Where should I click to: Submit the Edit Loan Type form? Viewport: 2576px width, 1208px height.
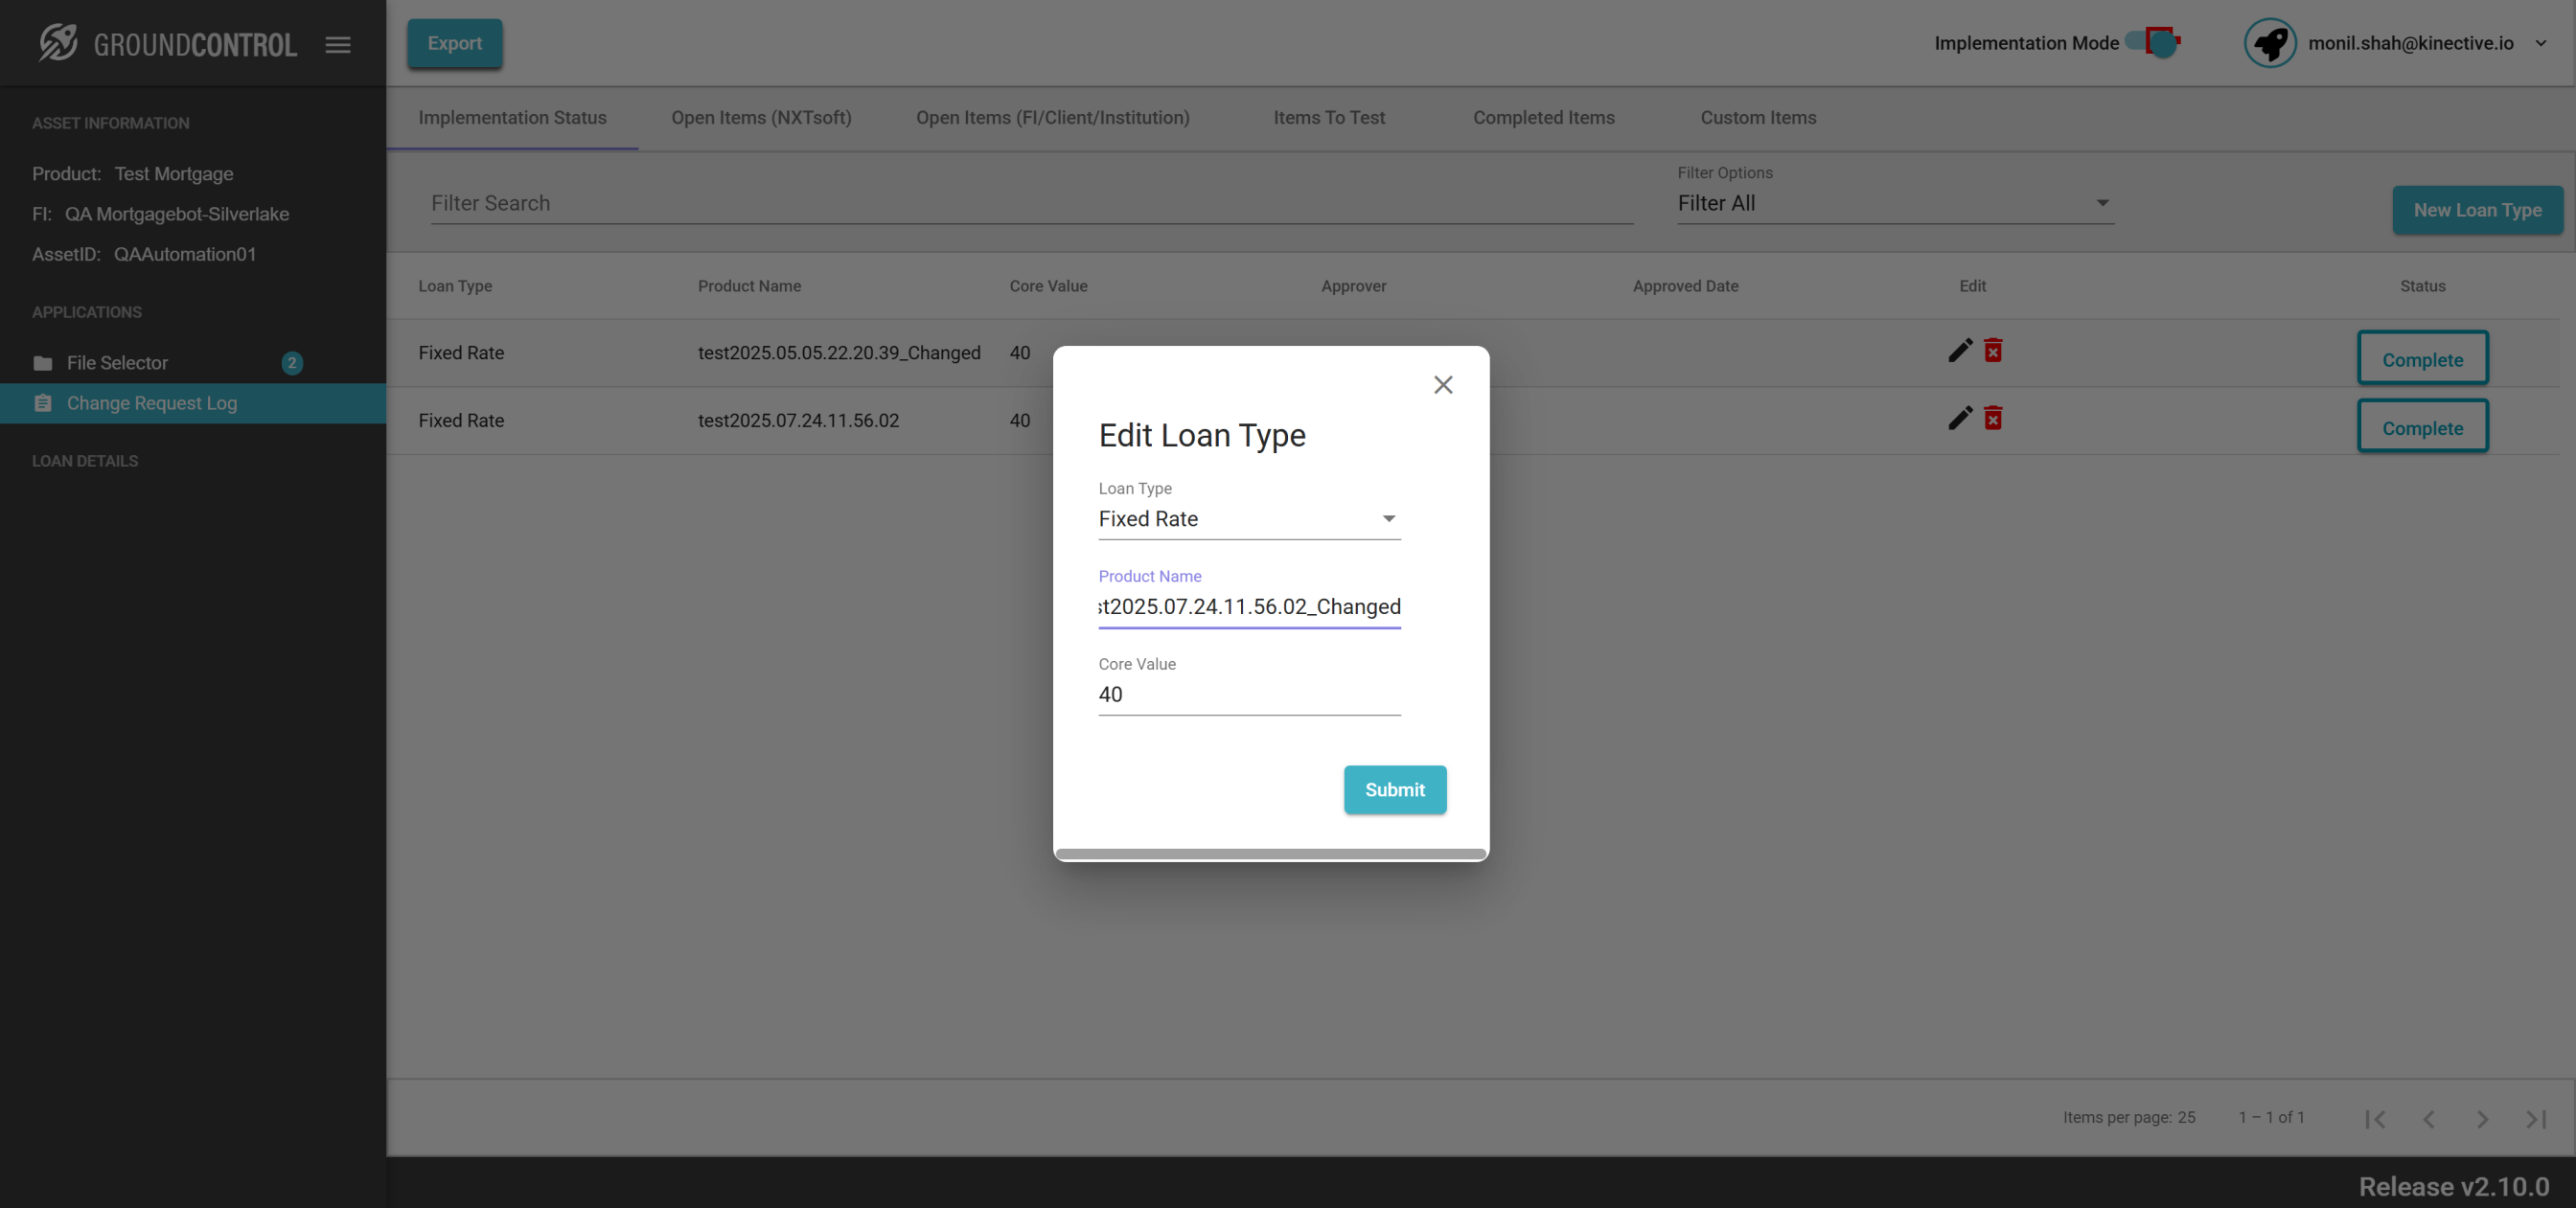1394,789
